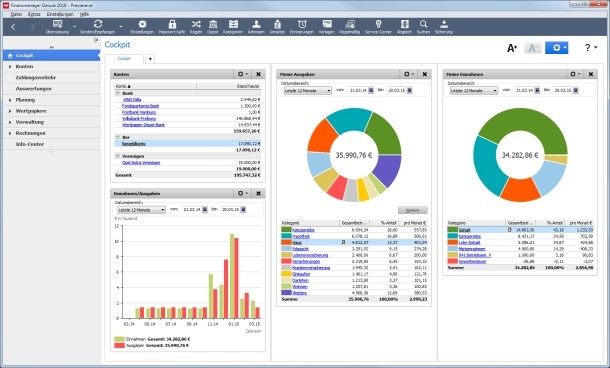Open Einstellungen gear in the toolbar
610x368 pixels.
(x=142, y=24)
